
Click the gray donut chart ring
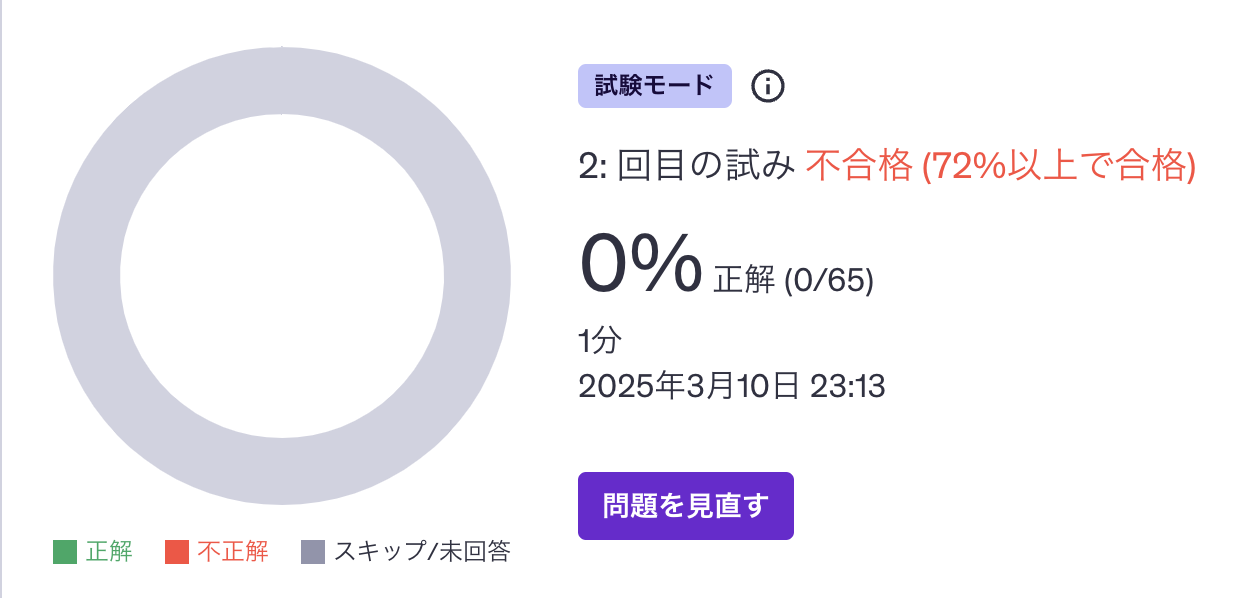282,80
